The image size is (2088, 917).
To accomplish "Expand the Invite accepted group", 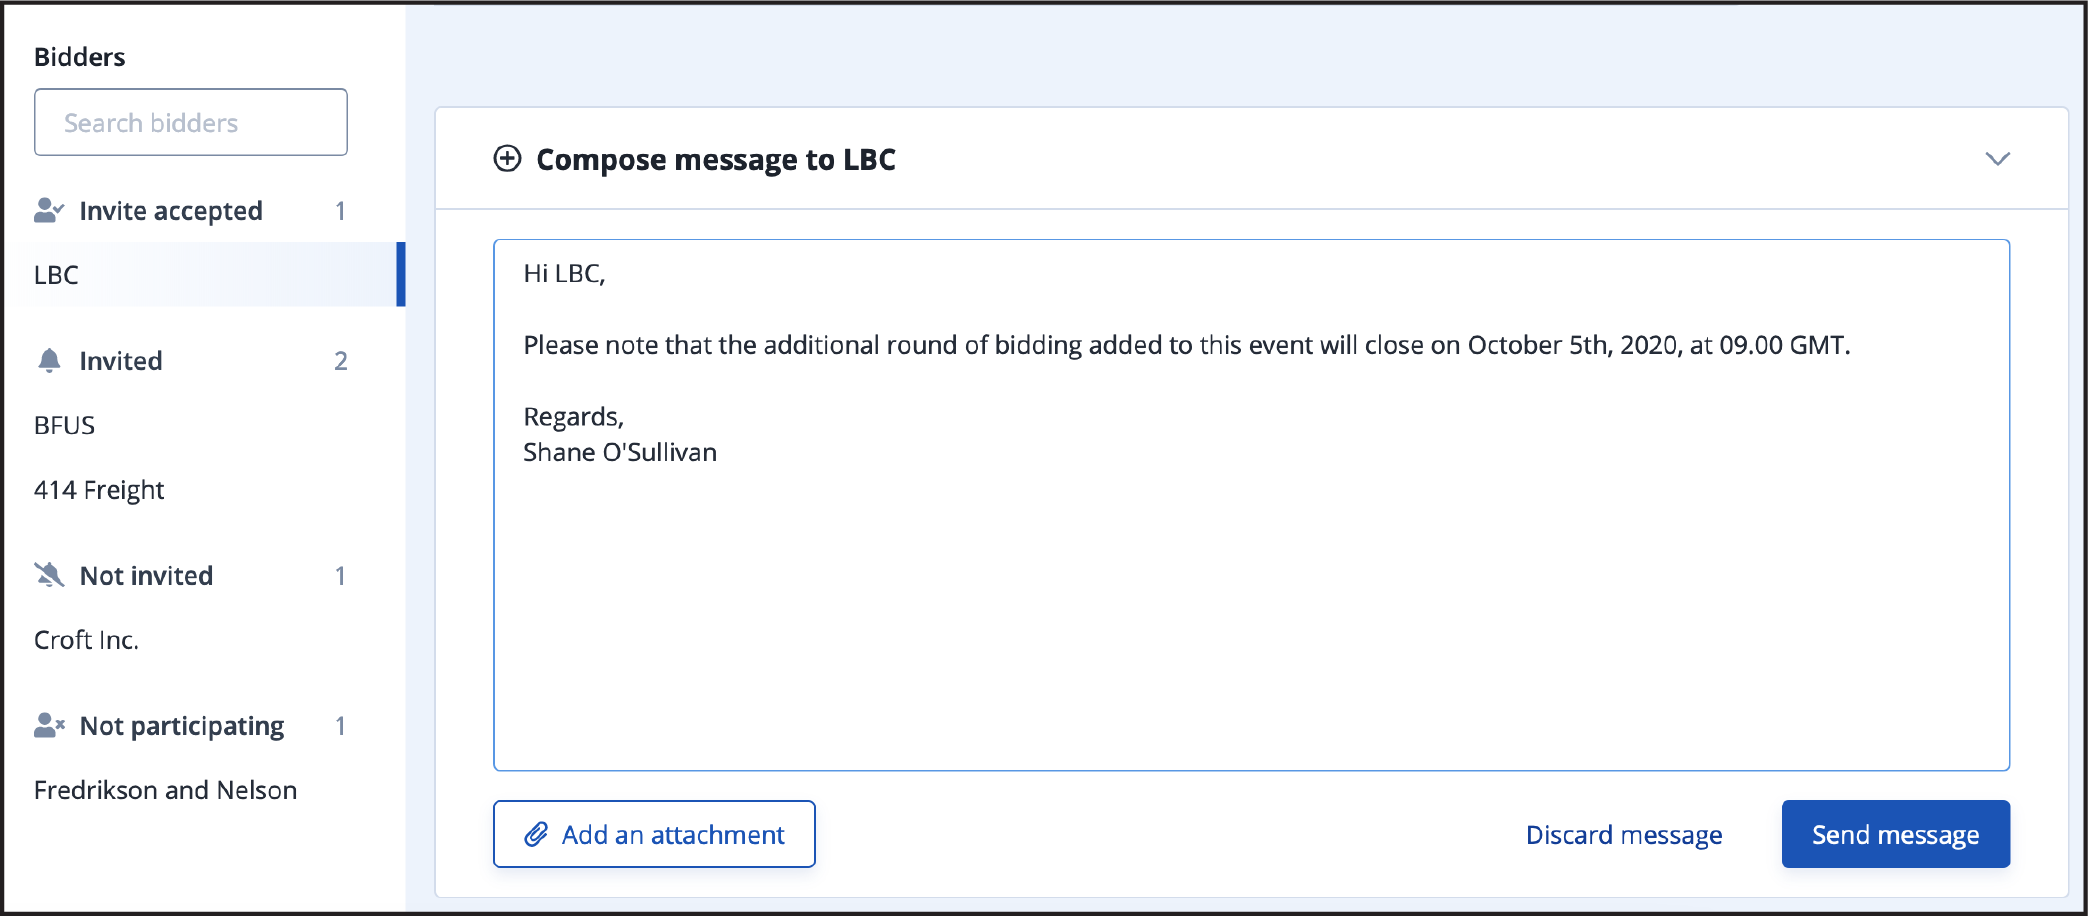I will [x=190, y=210].
